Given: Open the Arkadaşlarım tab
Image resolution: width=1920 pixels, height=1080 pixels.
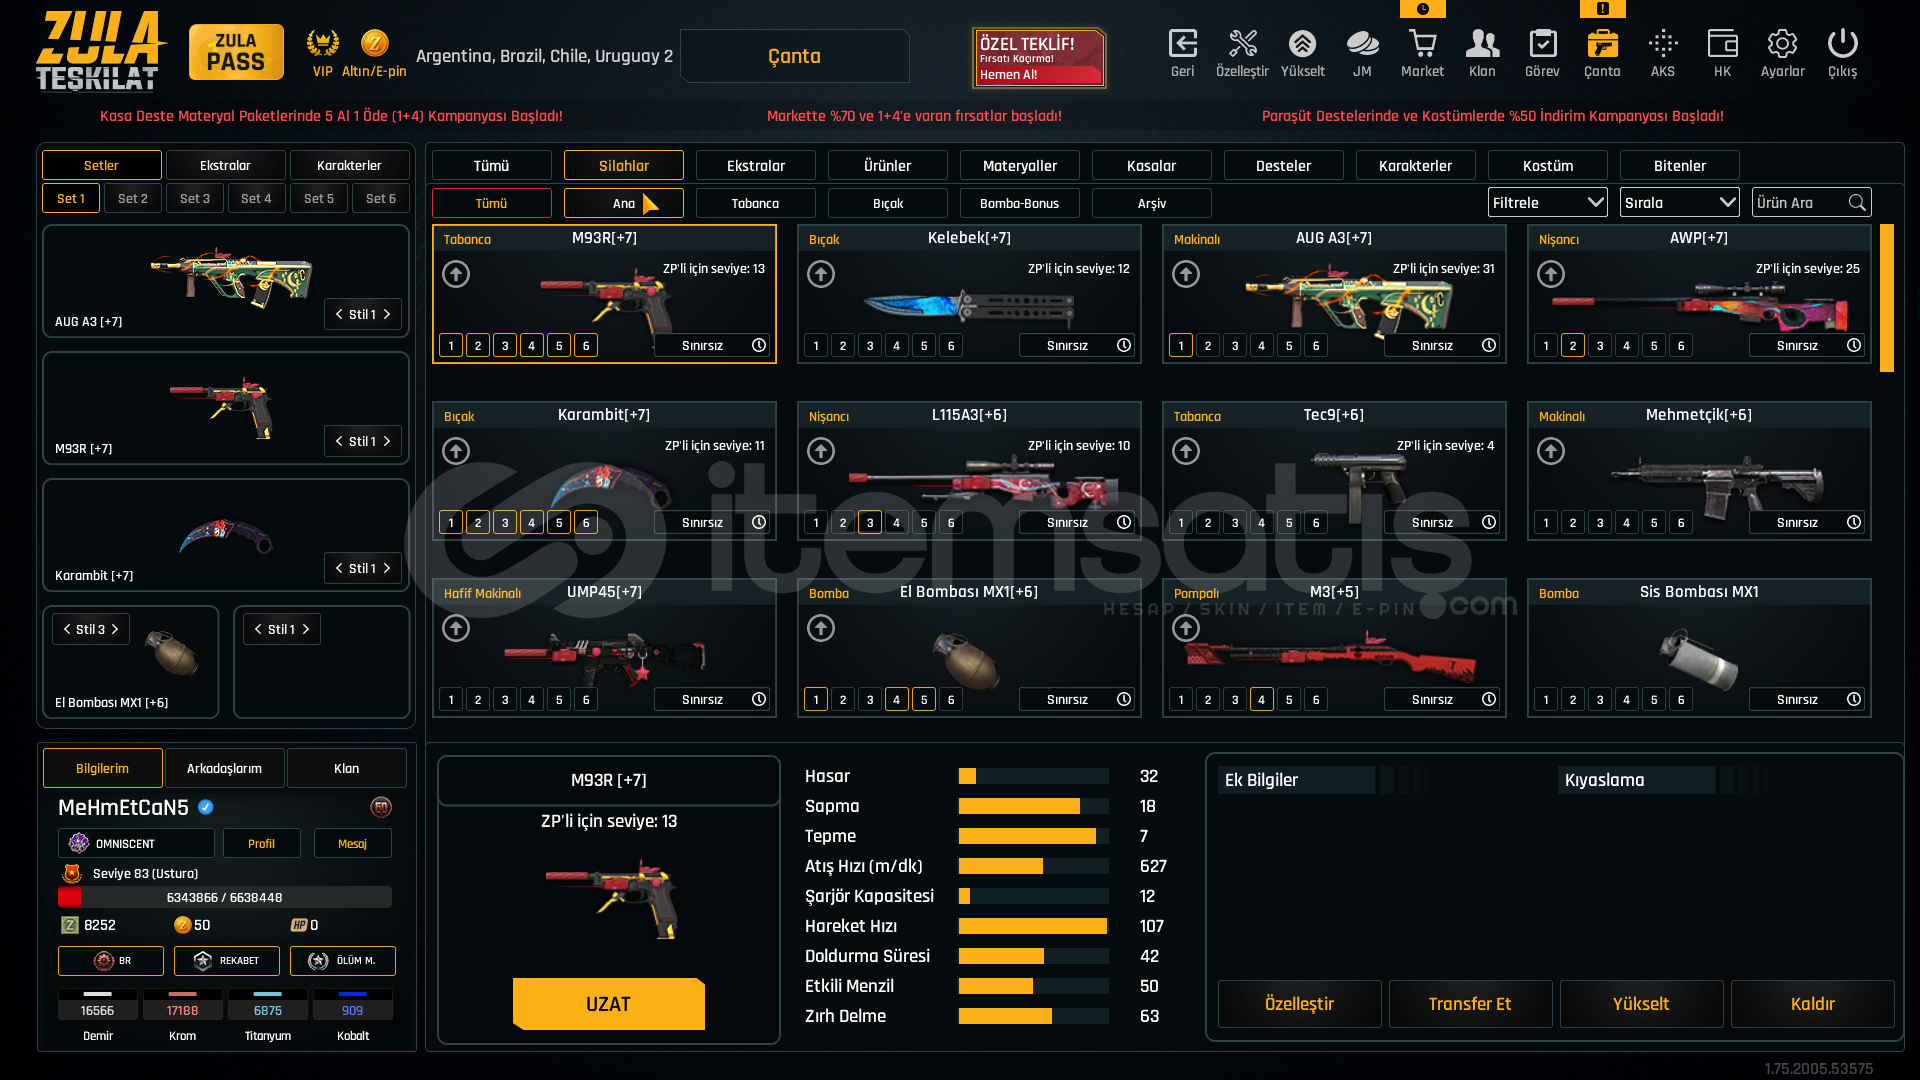Looking at the screenshot, I should coord(224,768).
